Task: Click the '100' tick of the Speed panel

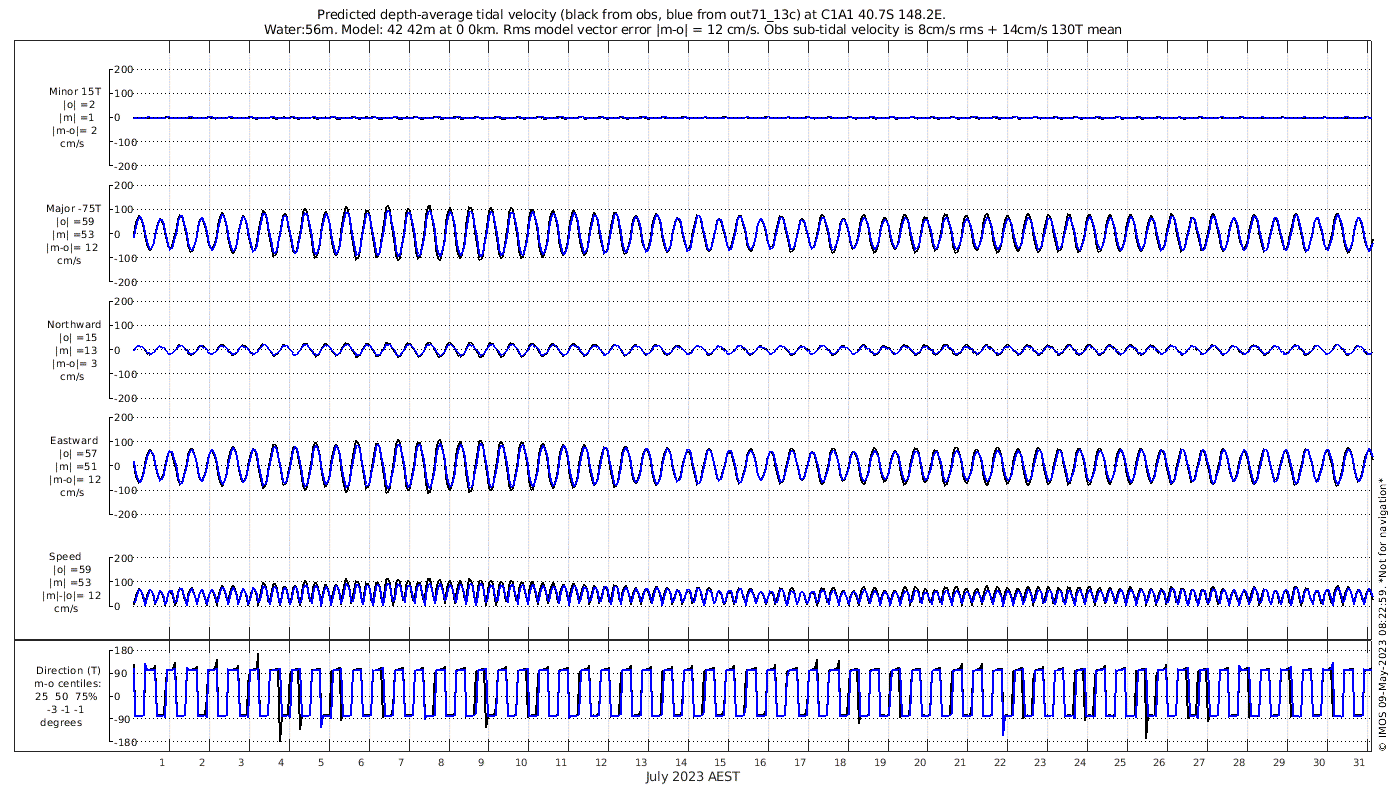Action: click(x=124, y=582)
